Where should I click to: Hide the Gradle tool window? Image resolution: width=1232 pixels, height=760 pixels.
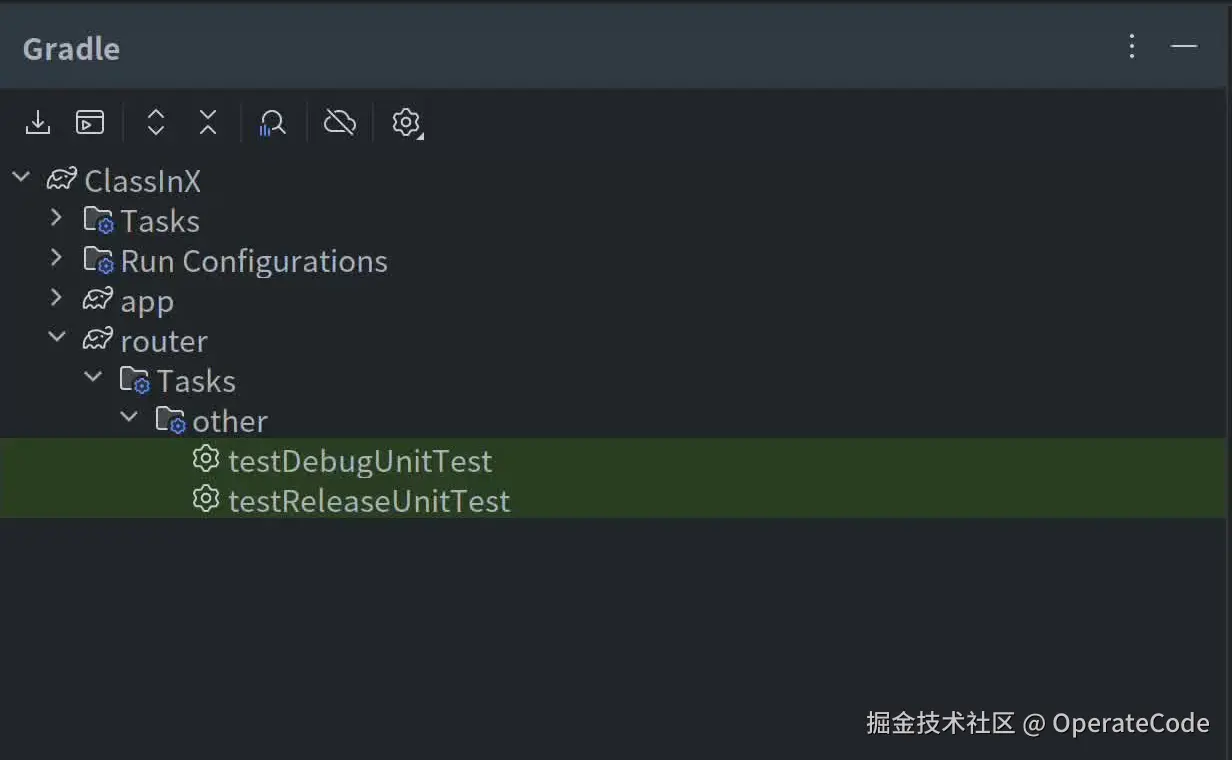pyautogui.click(x=1184, y=46)
